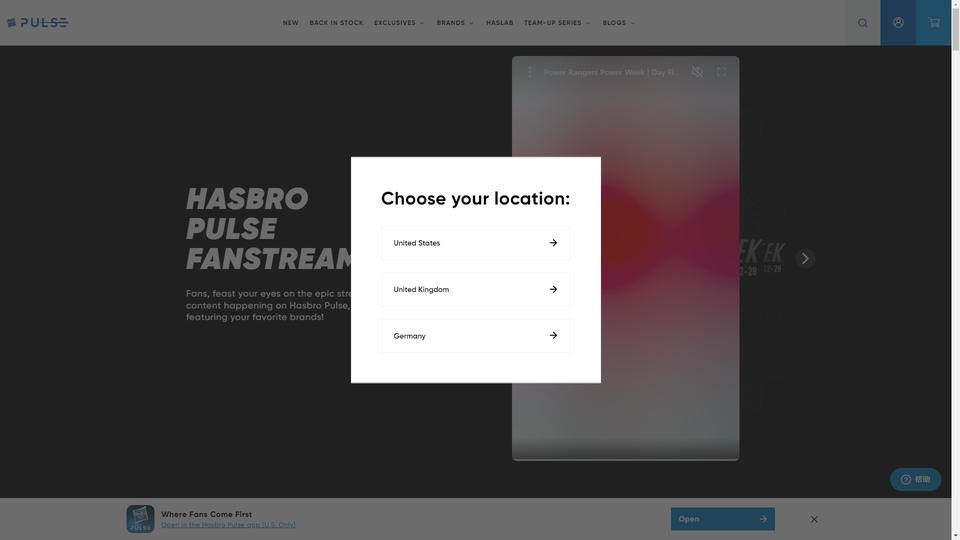
Task: Select United Kingdom as location
Action: tap(476, 290)
